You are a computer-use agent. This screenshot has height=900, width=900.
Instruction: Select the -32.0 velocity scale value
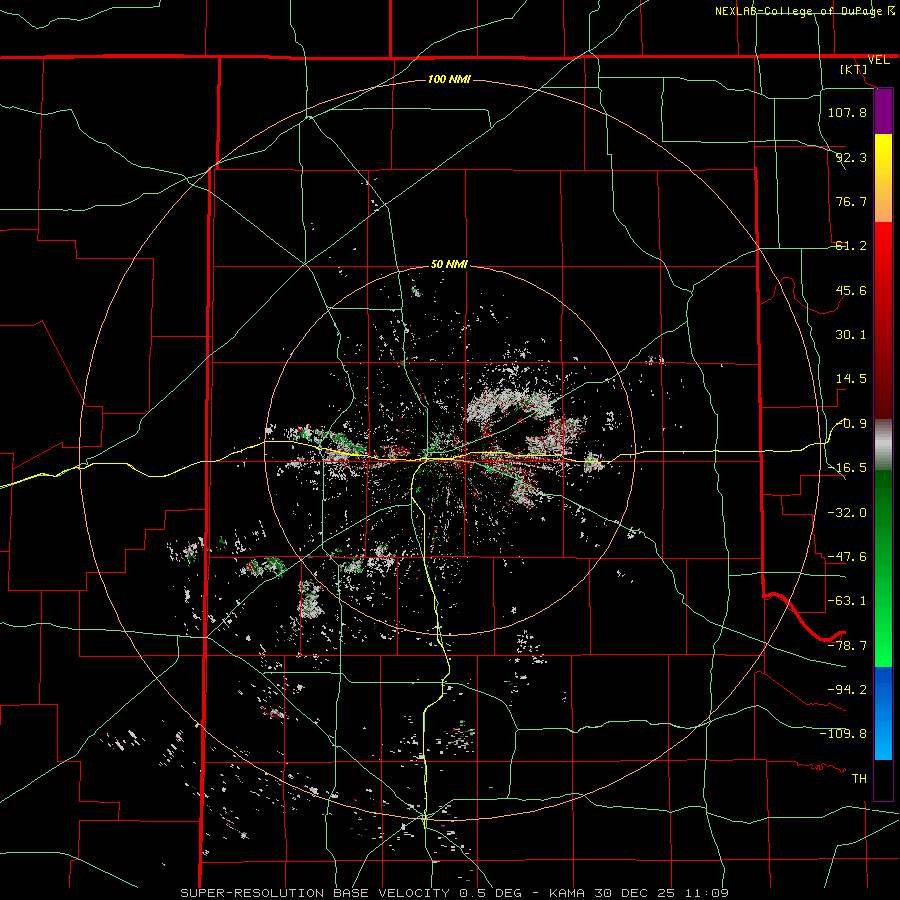pos(847,513)
